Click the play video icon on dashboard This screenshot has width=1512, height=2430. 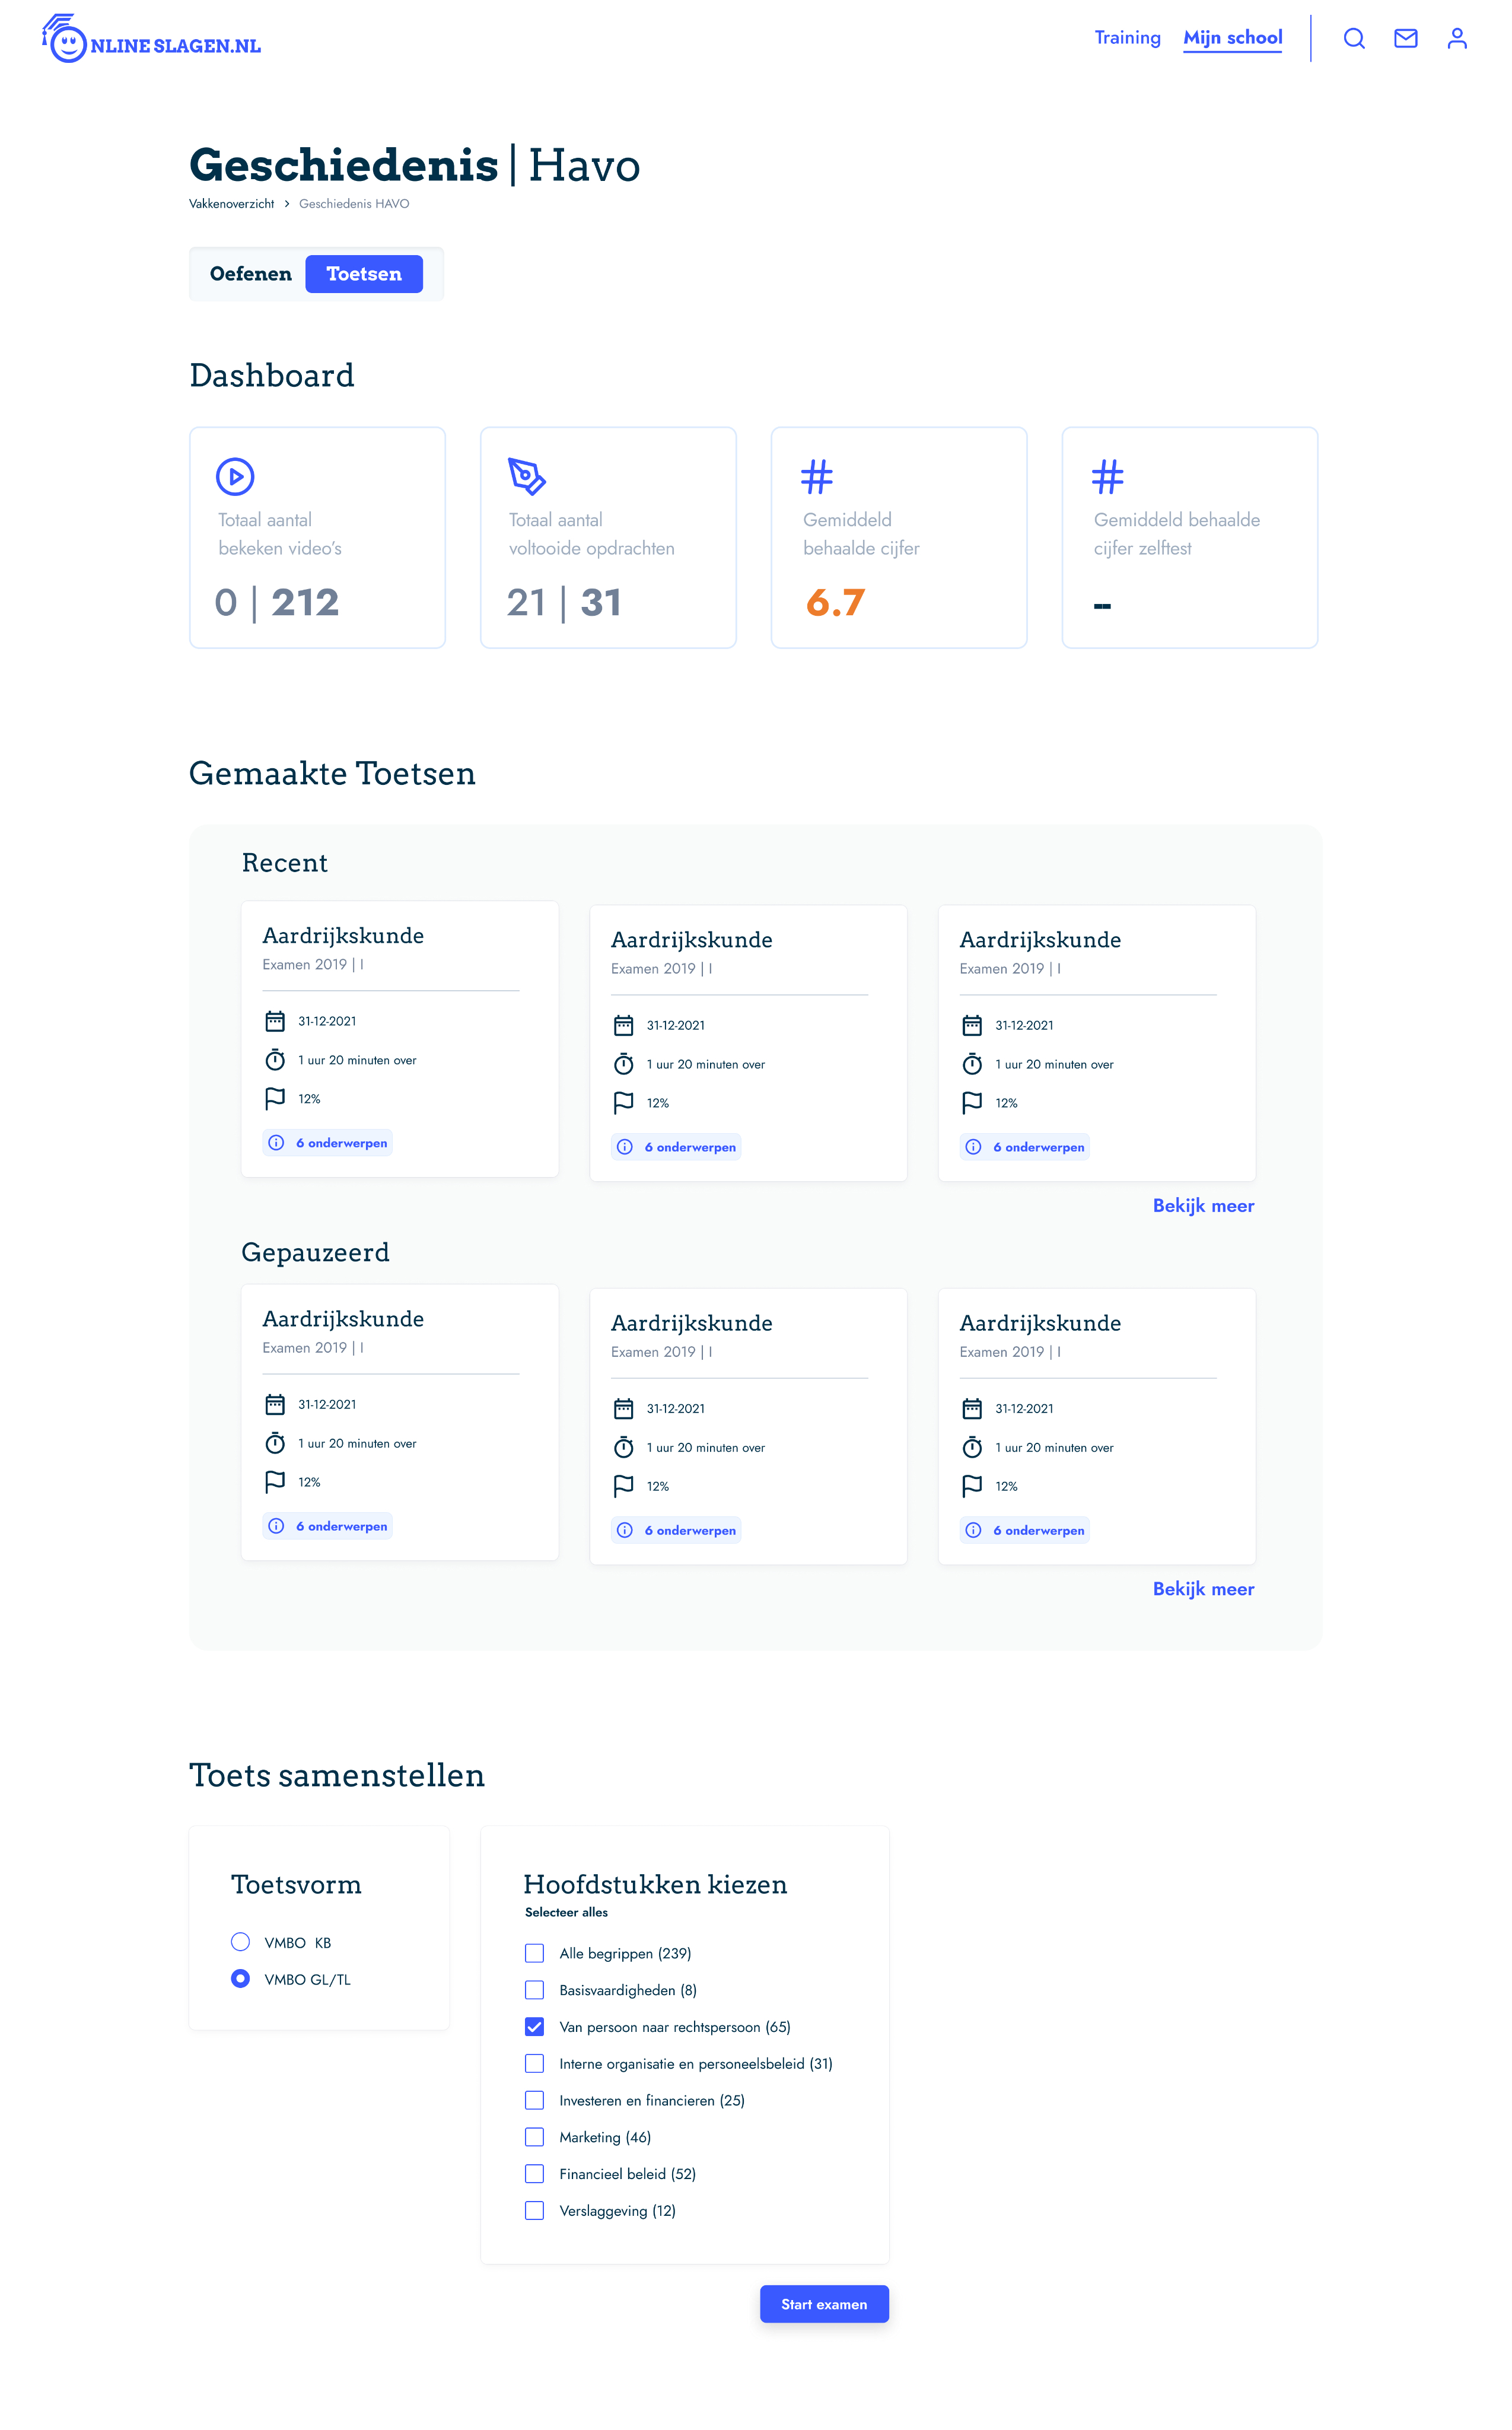pyautogui.click(x=235, y=476)
